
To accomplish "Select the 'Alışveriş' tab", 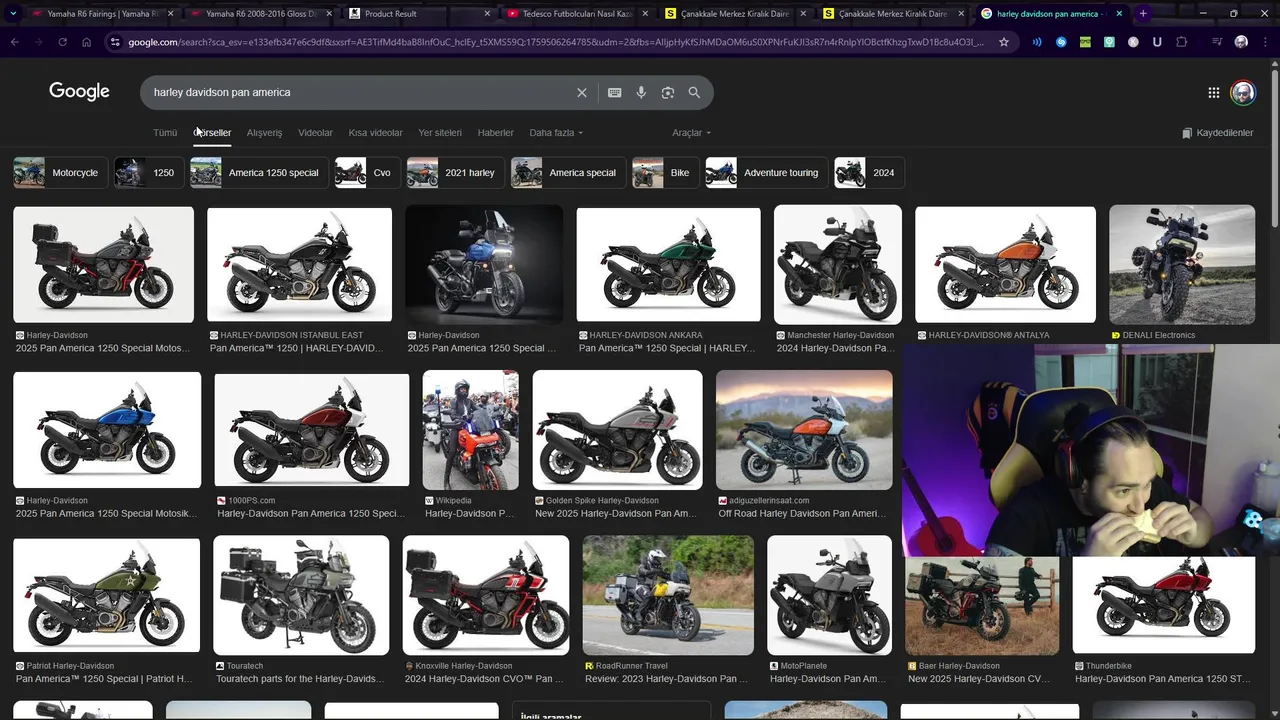I will 265,133.
